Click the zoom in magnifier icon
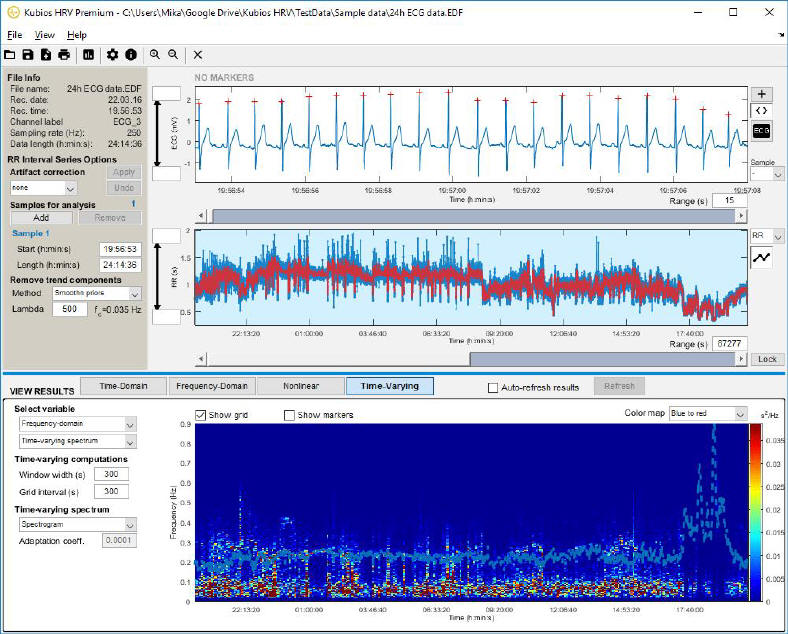This screenshot has height=634, width=788. coord(155,55)
